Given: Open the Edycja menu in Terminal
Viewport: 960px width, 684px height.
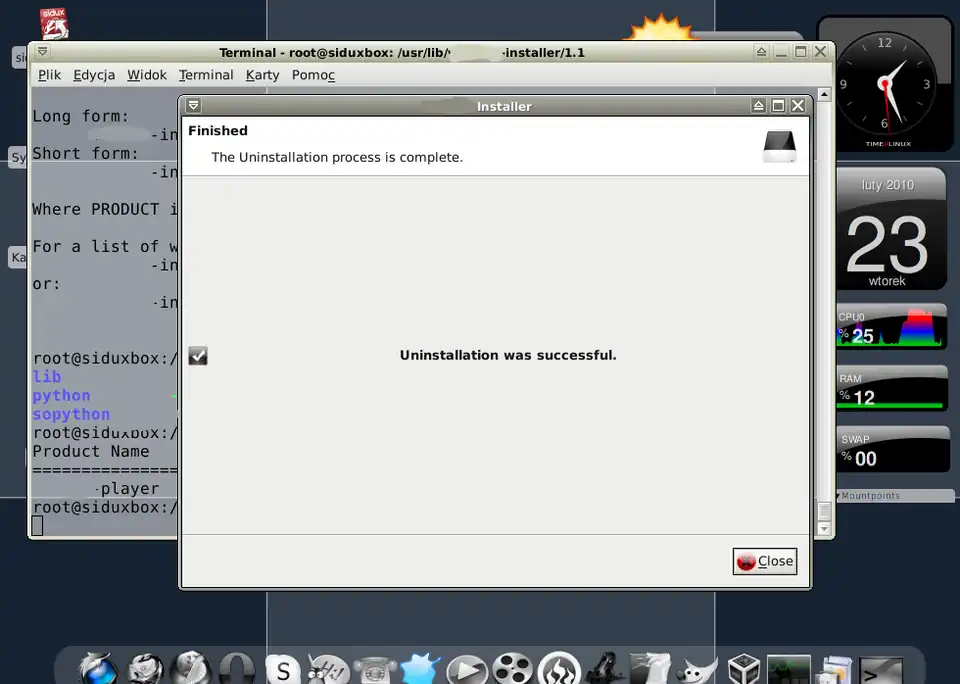Looking at the screenshot, I should pyautogui.click(x=94, y=75).
